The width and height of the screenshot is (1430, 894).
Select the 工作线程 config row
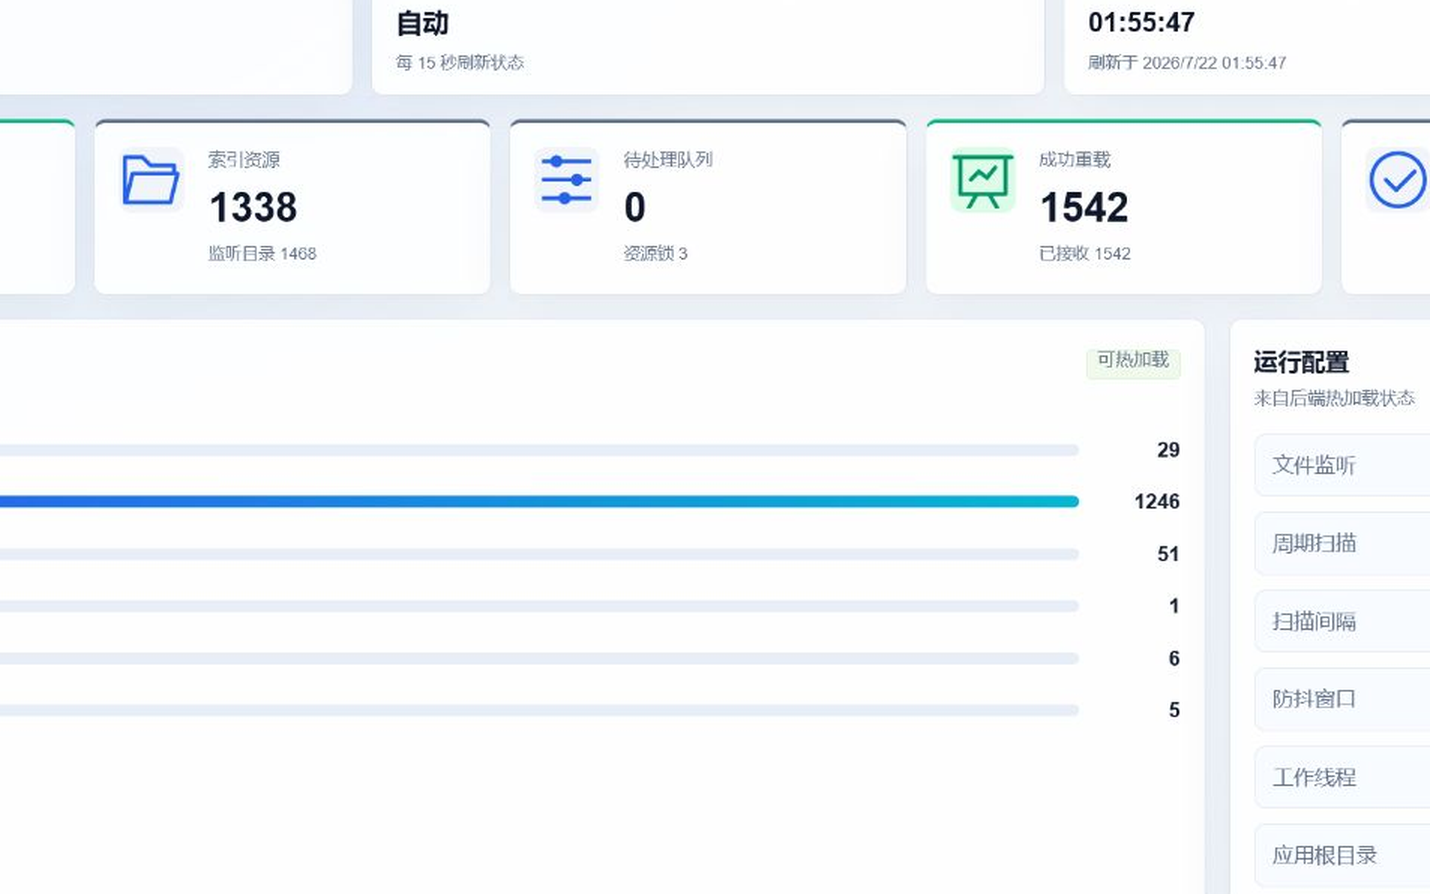pyautogui.click(x=1342, y=777)
